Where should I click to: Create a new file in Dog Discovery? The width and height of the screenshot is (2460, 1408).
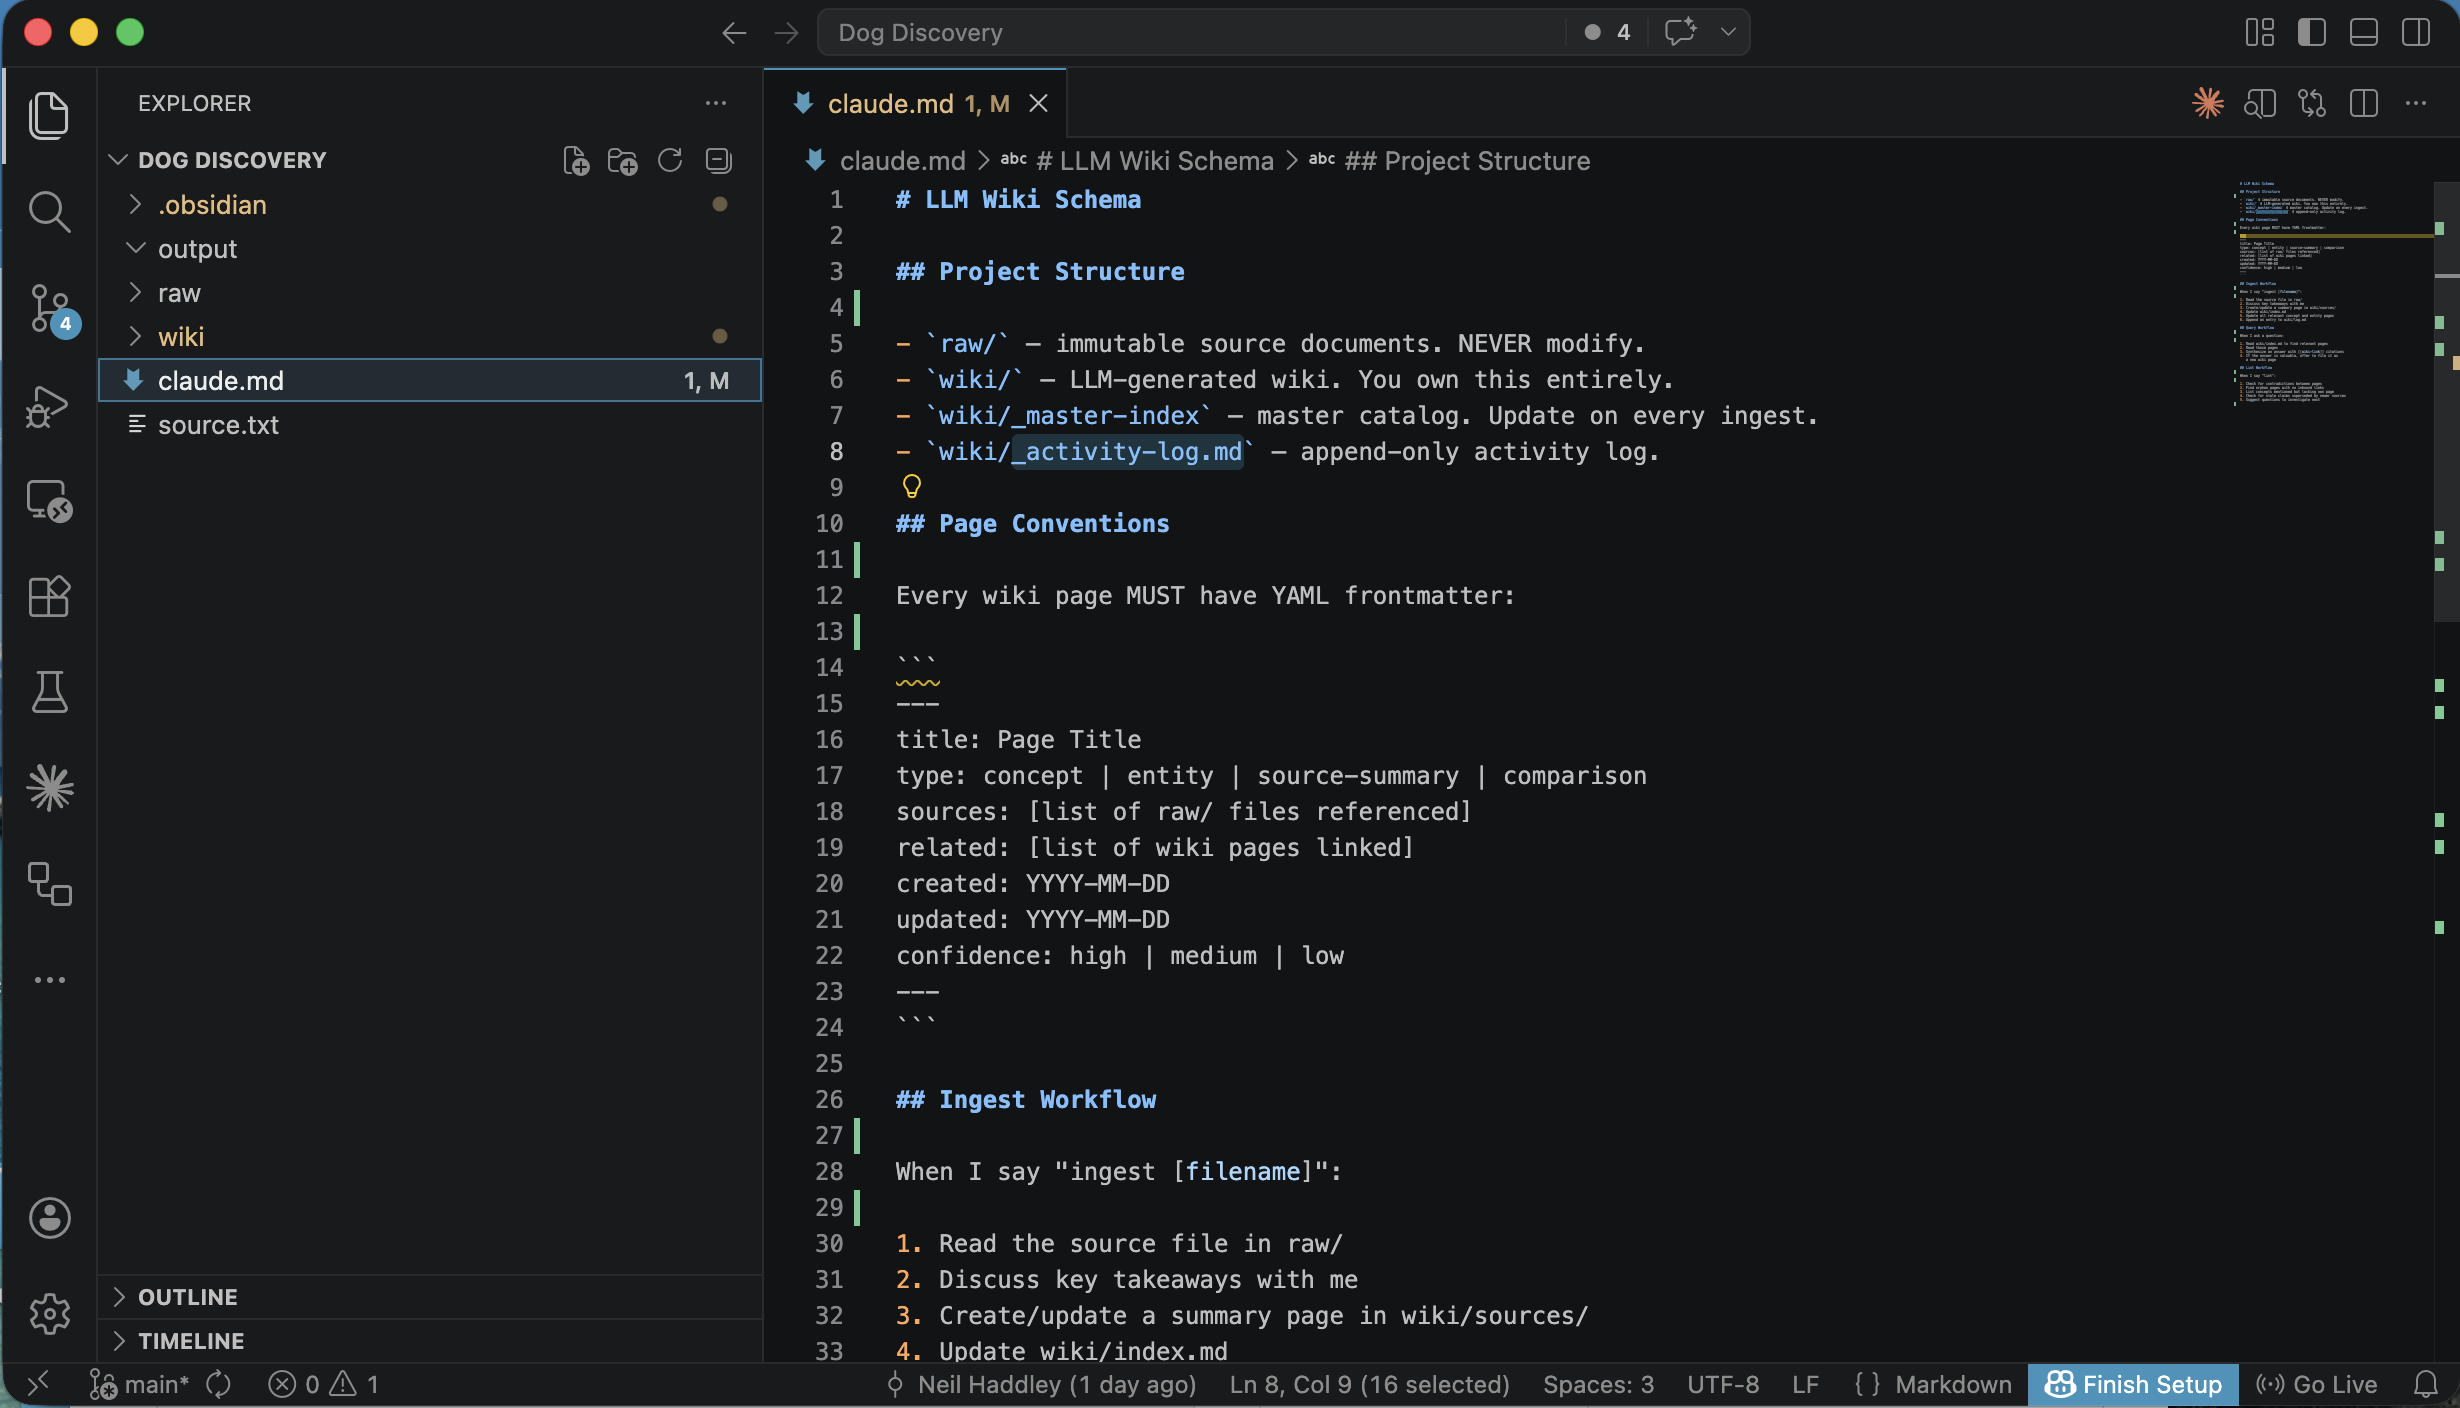pos(576,161)
